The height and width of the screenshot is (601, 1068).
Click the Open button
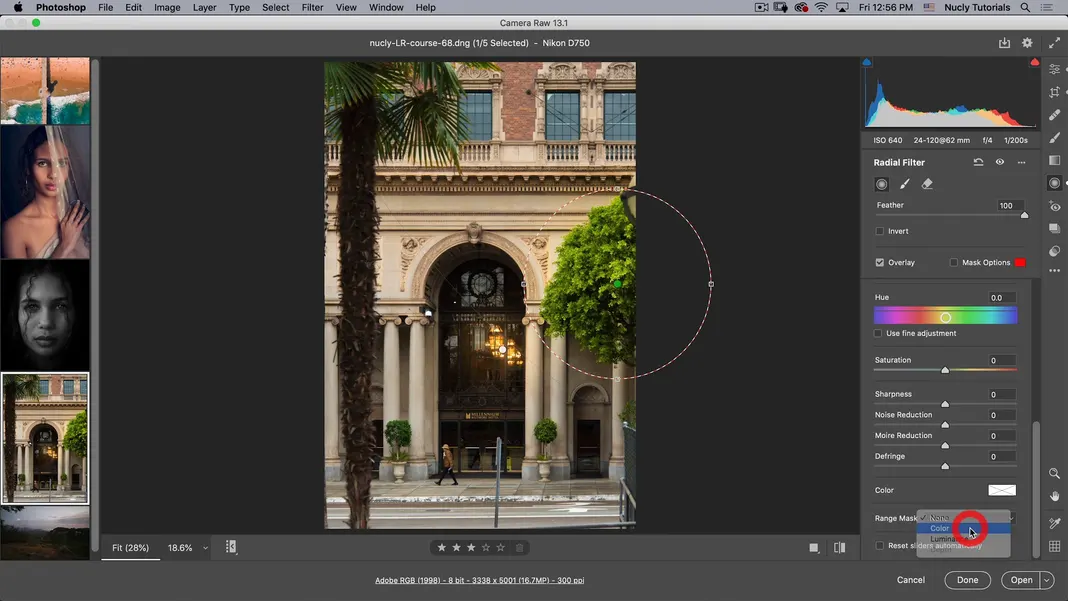click(1021, 580)
